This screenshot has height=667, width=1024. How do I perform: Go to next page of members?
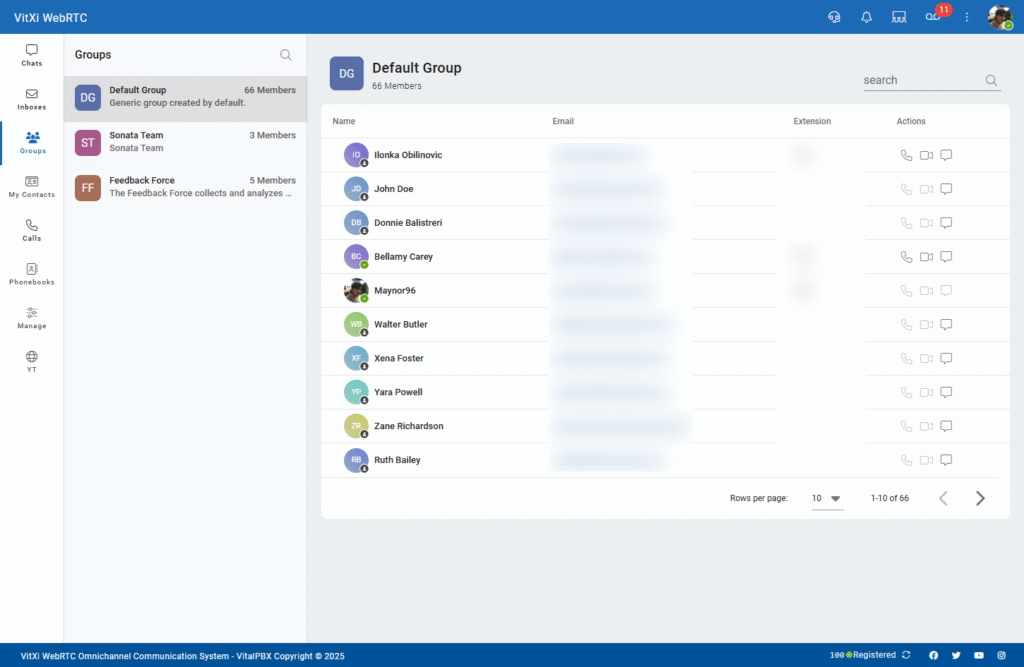(980, 498)
